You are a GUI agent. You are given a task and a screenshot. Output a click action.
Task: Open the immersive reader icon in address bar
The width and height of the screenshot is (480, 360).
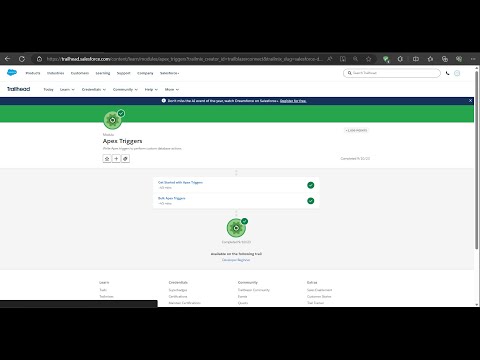point(343,59)
